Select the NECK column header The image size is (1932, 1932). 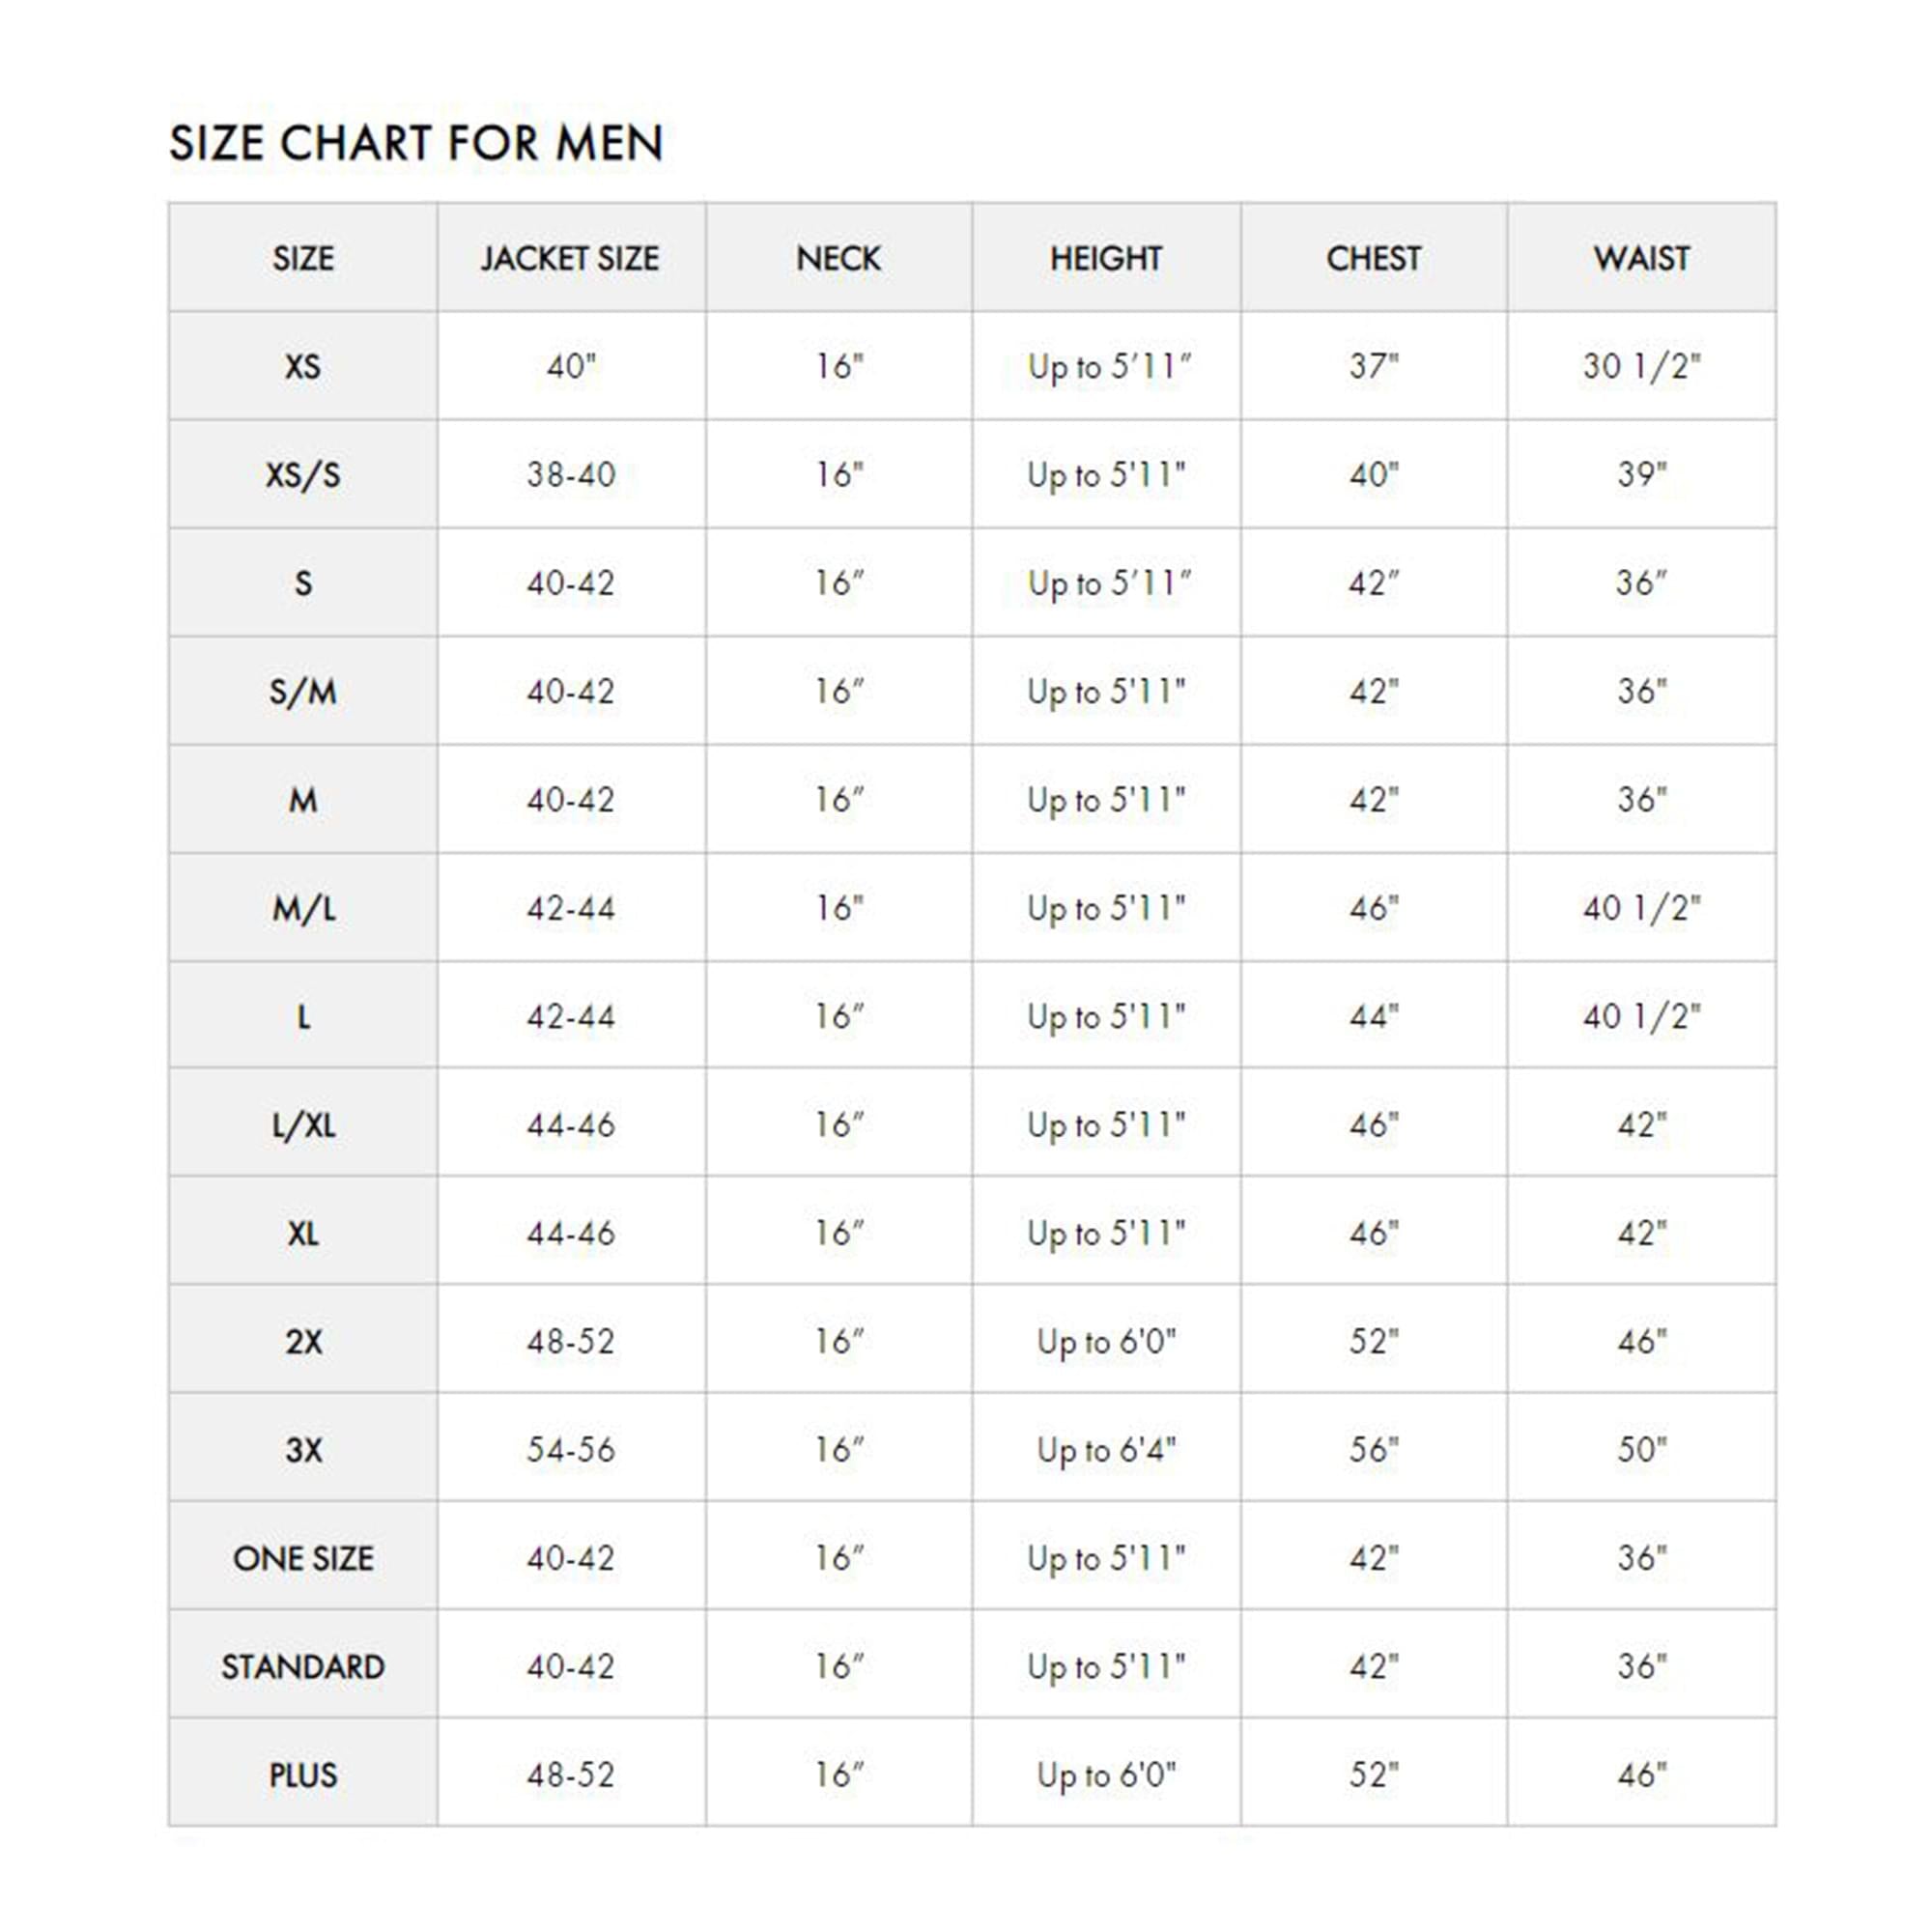tap(838, 259)
